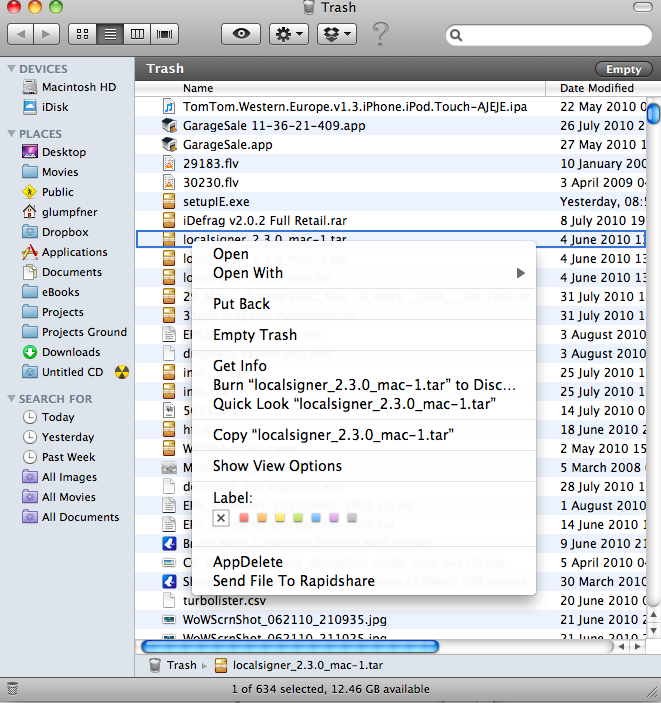Choose Show View Options

coord(364,466)
